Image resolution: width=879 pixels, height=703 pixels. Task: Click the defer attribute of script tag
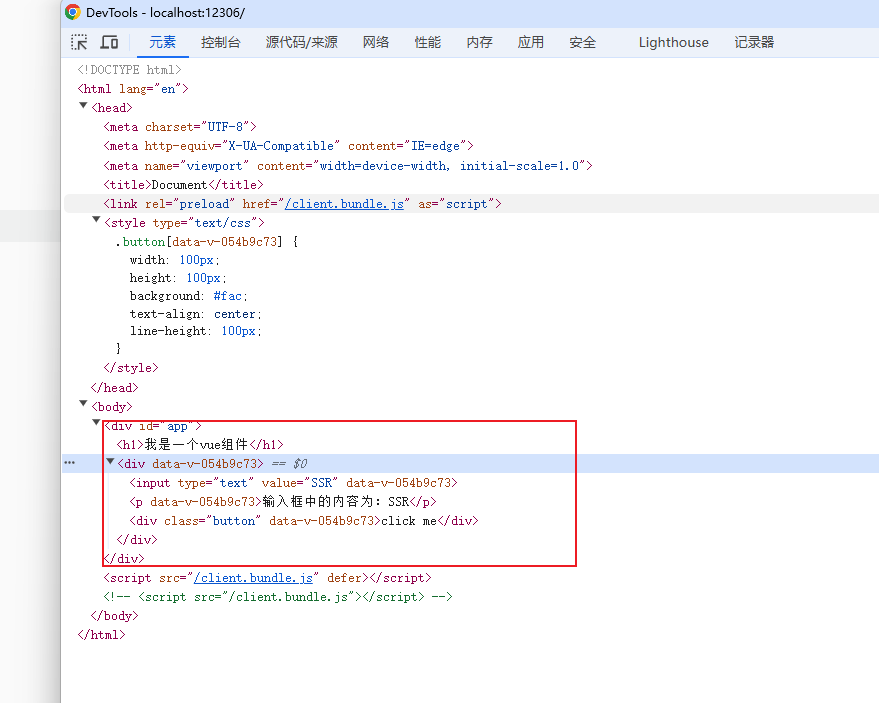[344, 578]
